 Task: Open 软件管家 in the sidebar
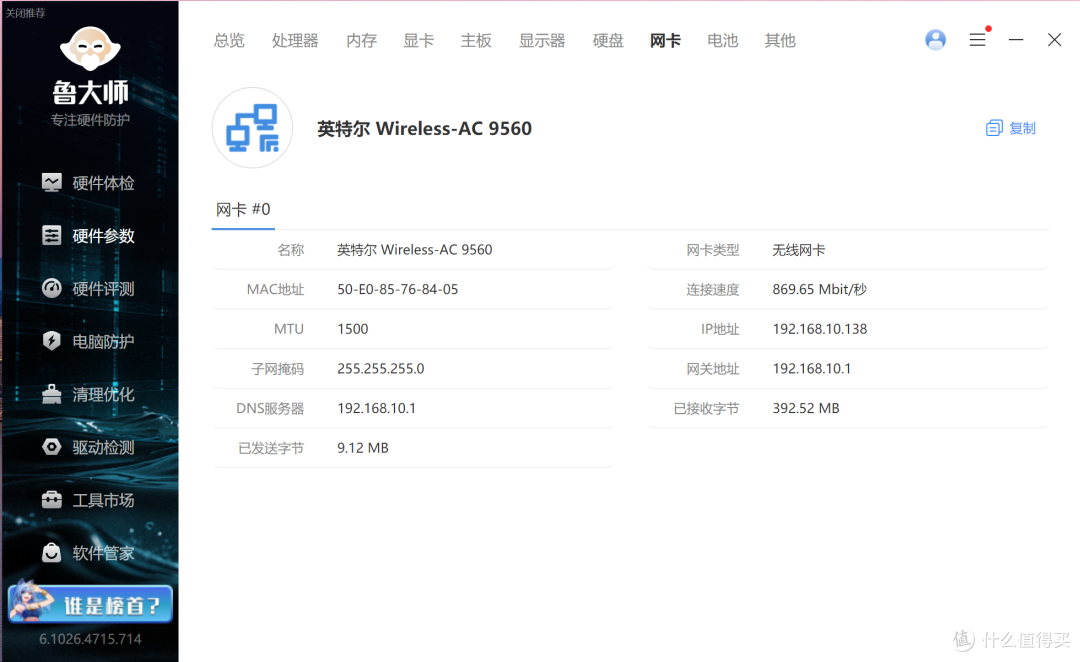103,553
